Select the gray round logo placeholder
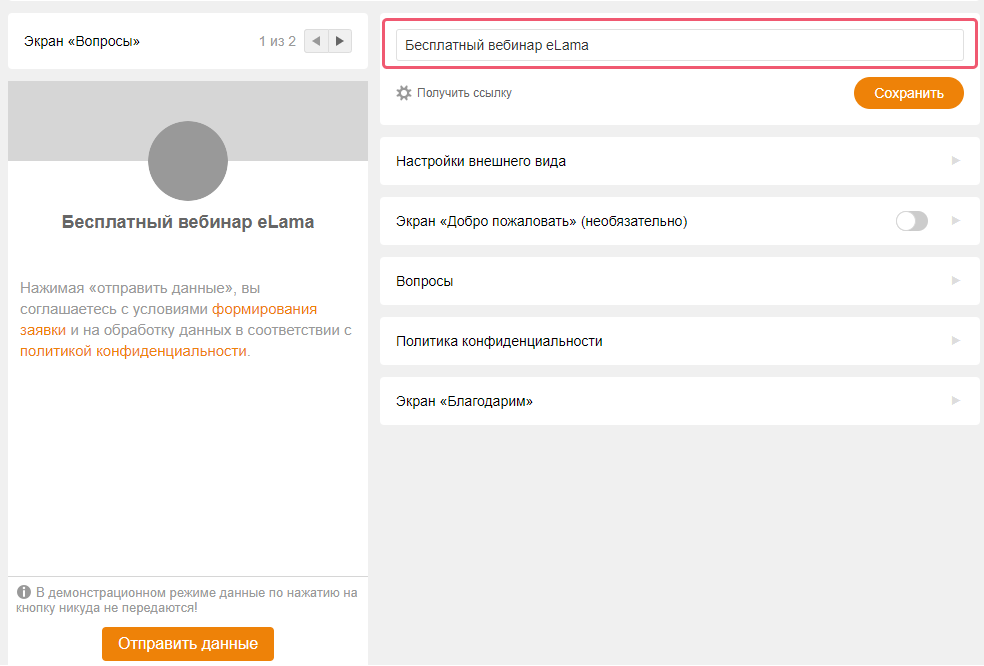 coord(188,161)
